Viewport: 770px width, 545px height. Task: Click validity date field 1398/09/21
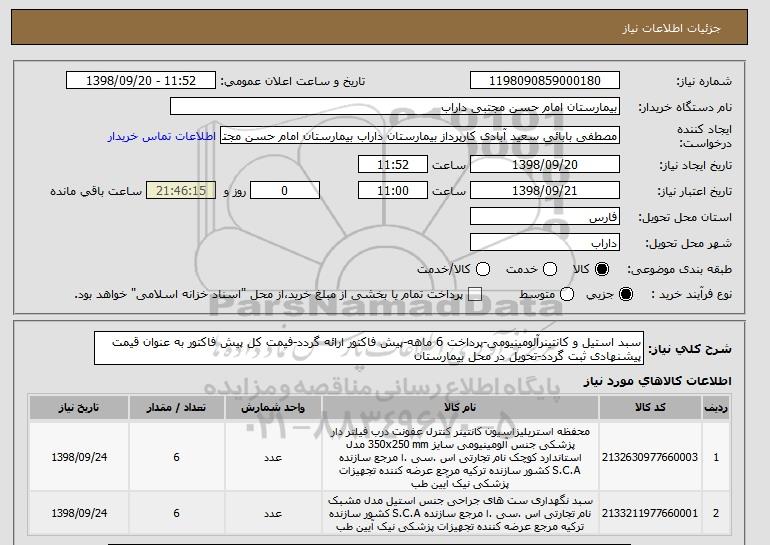pyautogui.click(x=545, y=191)
